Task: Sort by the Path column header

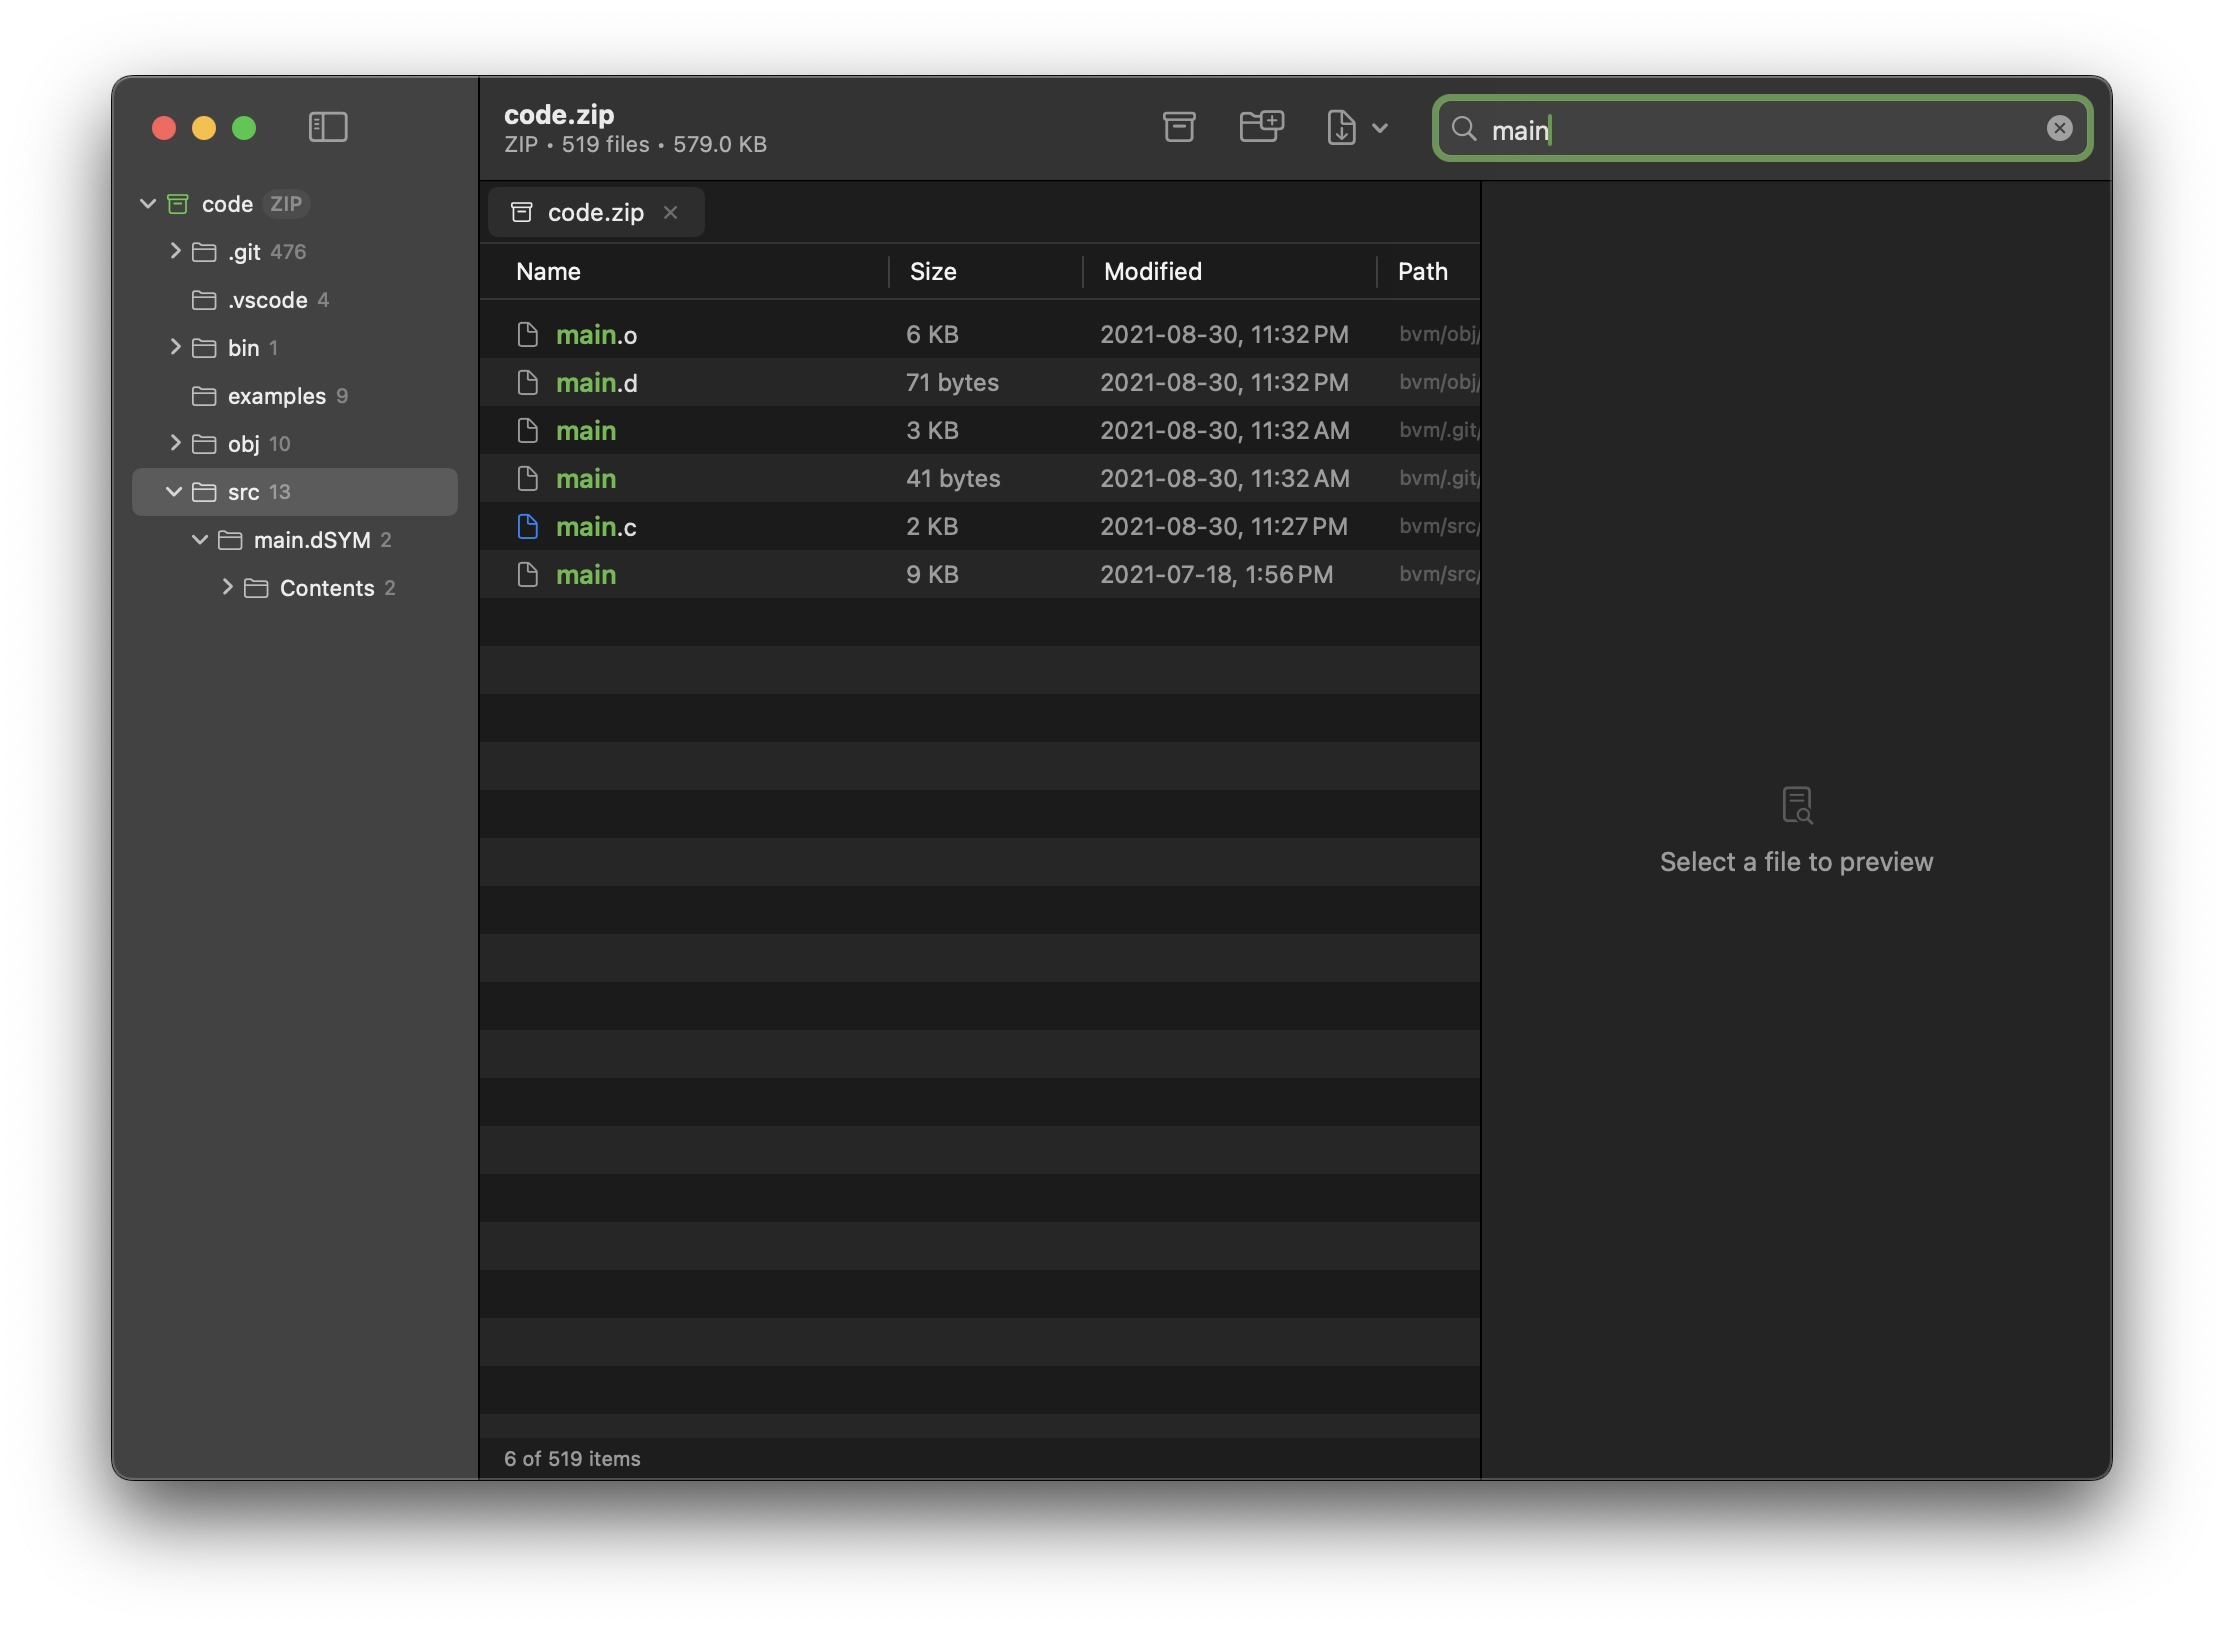Action: pos(1422,271)
